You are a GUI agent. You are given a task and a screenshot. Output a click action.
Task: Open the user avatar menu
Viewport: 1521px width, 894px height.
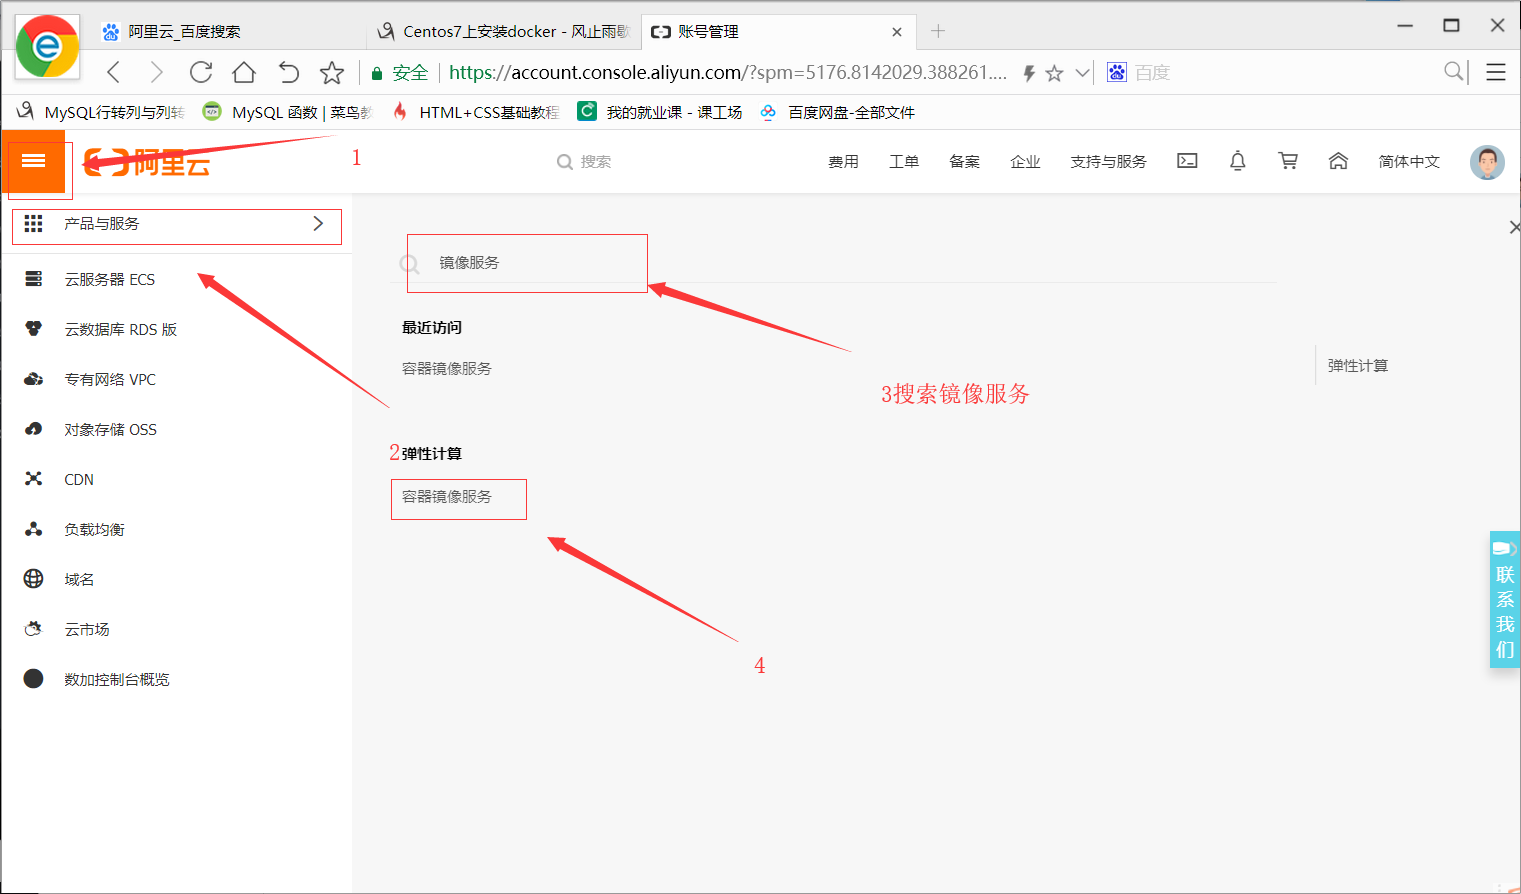tap(1487, 162)
